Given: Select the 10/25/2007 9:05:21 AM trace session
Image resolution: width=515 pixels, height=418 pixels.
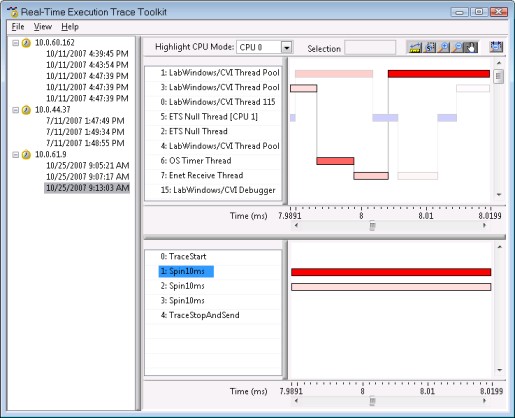Looking at the screenshot, I should pyautogui.click(x=87, y=165).
